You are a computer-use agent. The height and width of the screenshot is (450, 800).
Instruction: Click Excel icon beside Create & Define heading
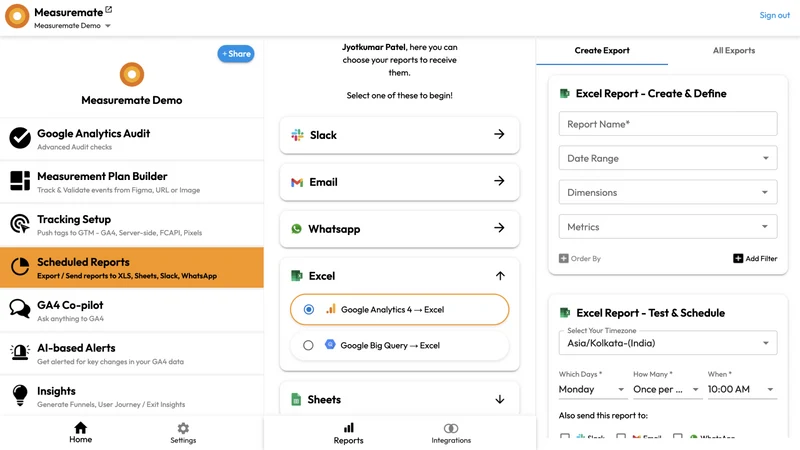click(x=564, y=93)
